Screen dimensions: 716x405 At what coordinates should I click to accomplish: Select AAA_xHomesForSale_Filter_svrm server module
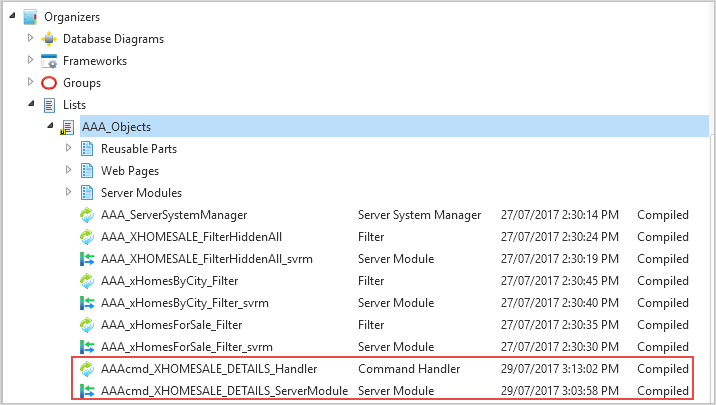point(185,346)
